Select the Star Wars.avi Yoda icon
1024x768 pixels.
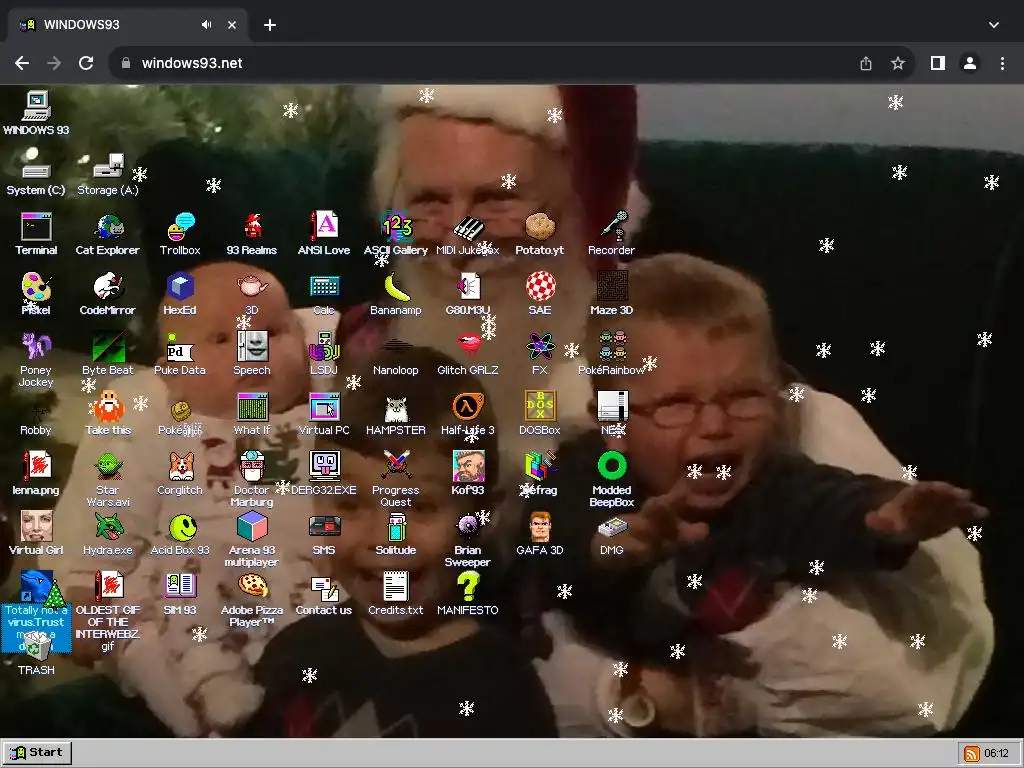pos(108,480)
